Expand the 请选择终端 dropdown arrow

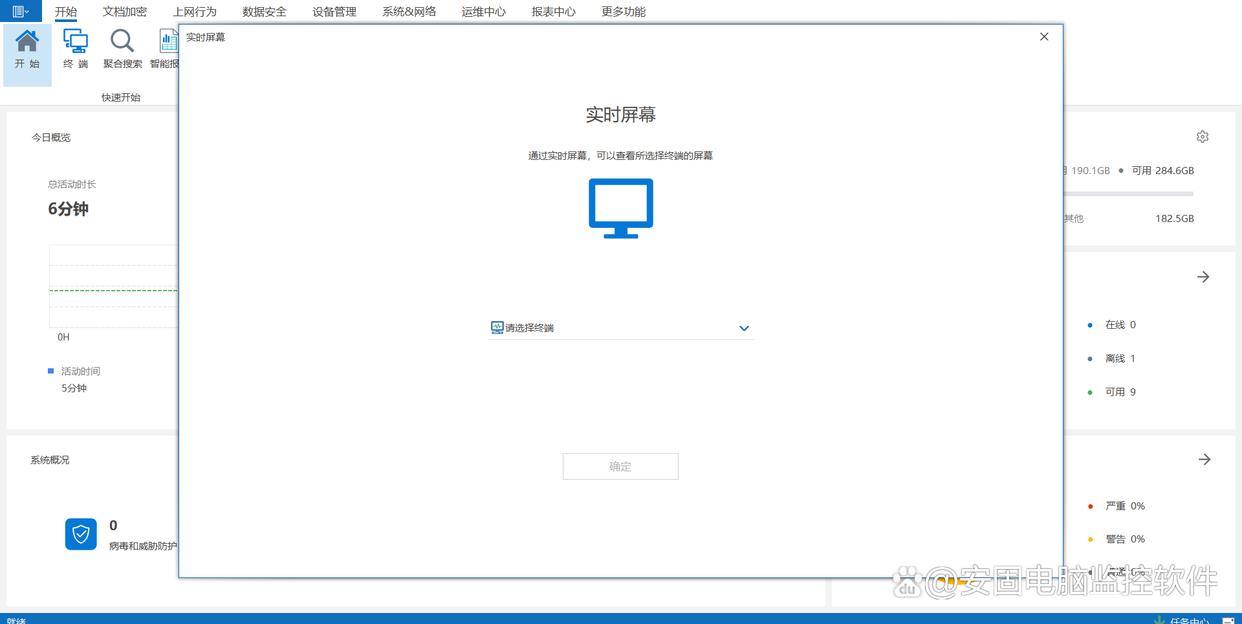744,328
